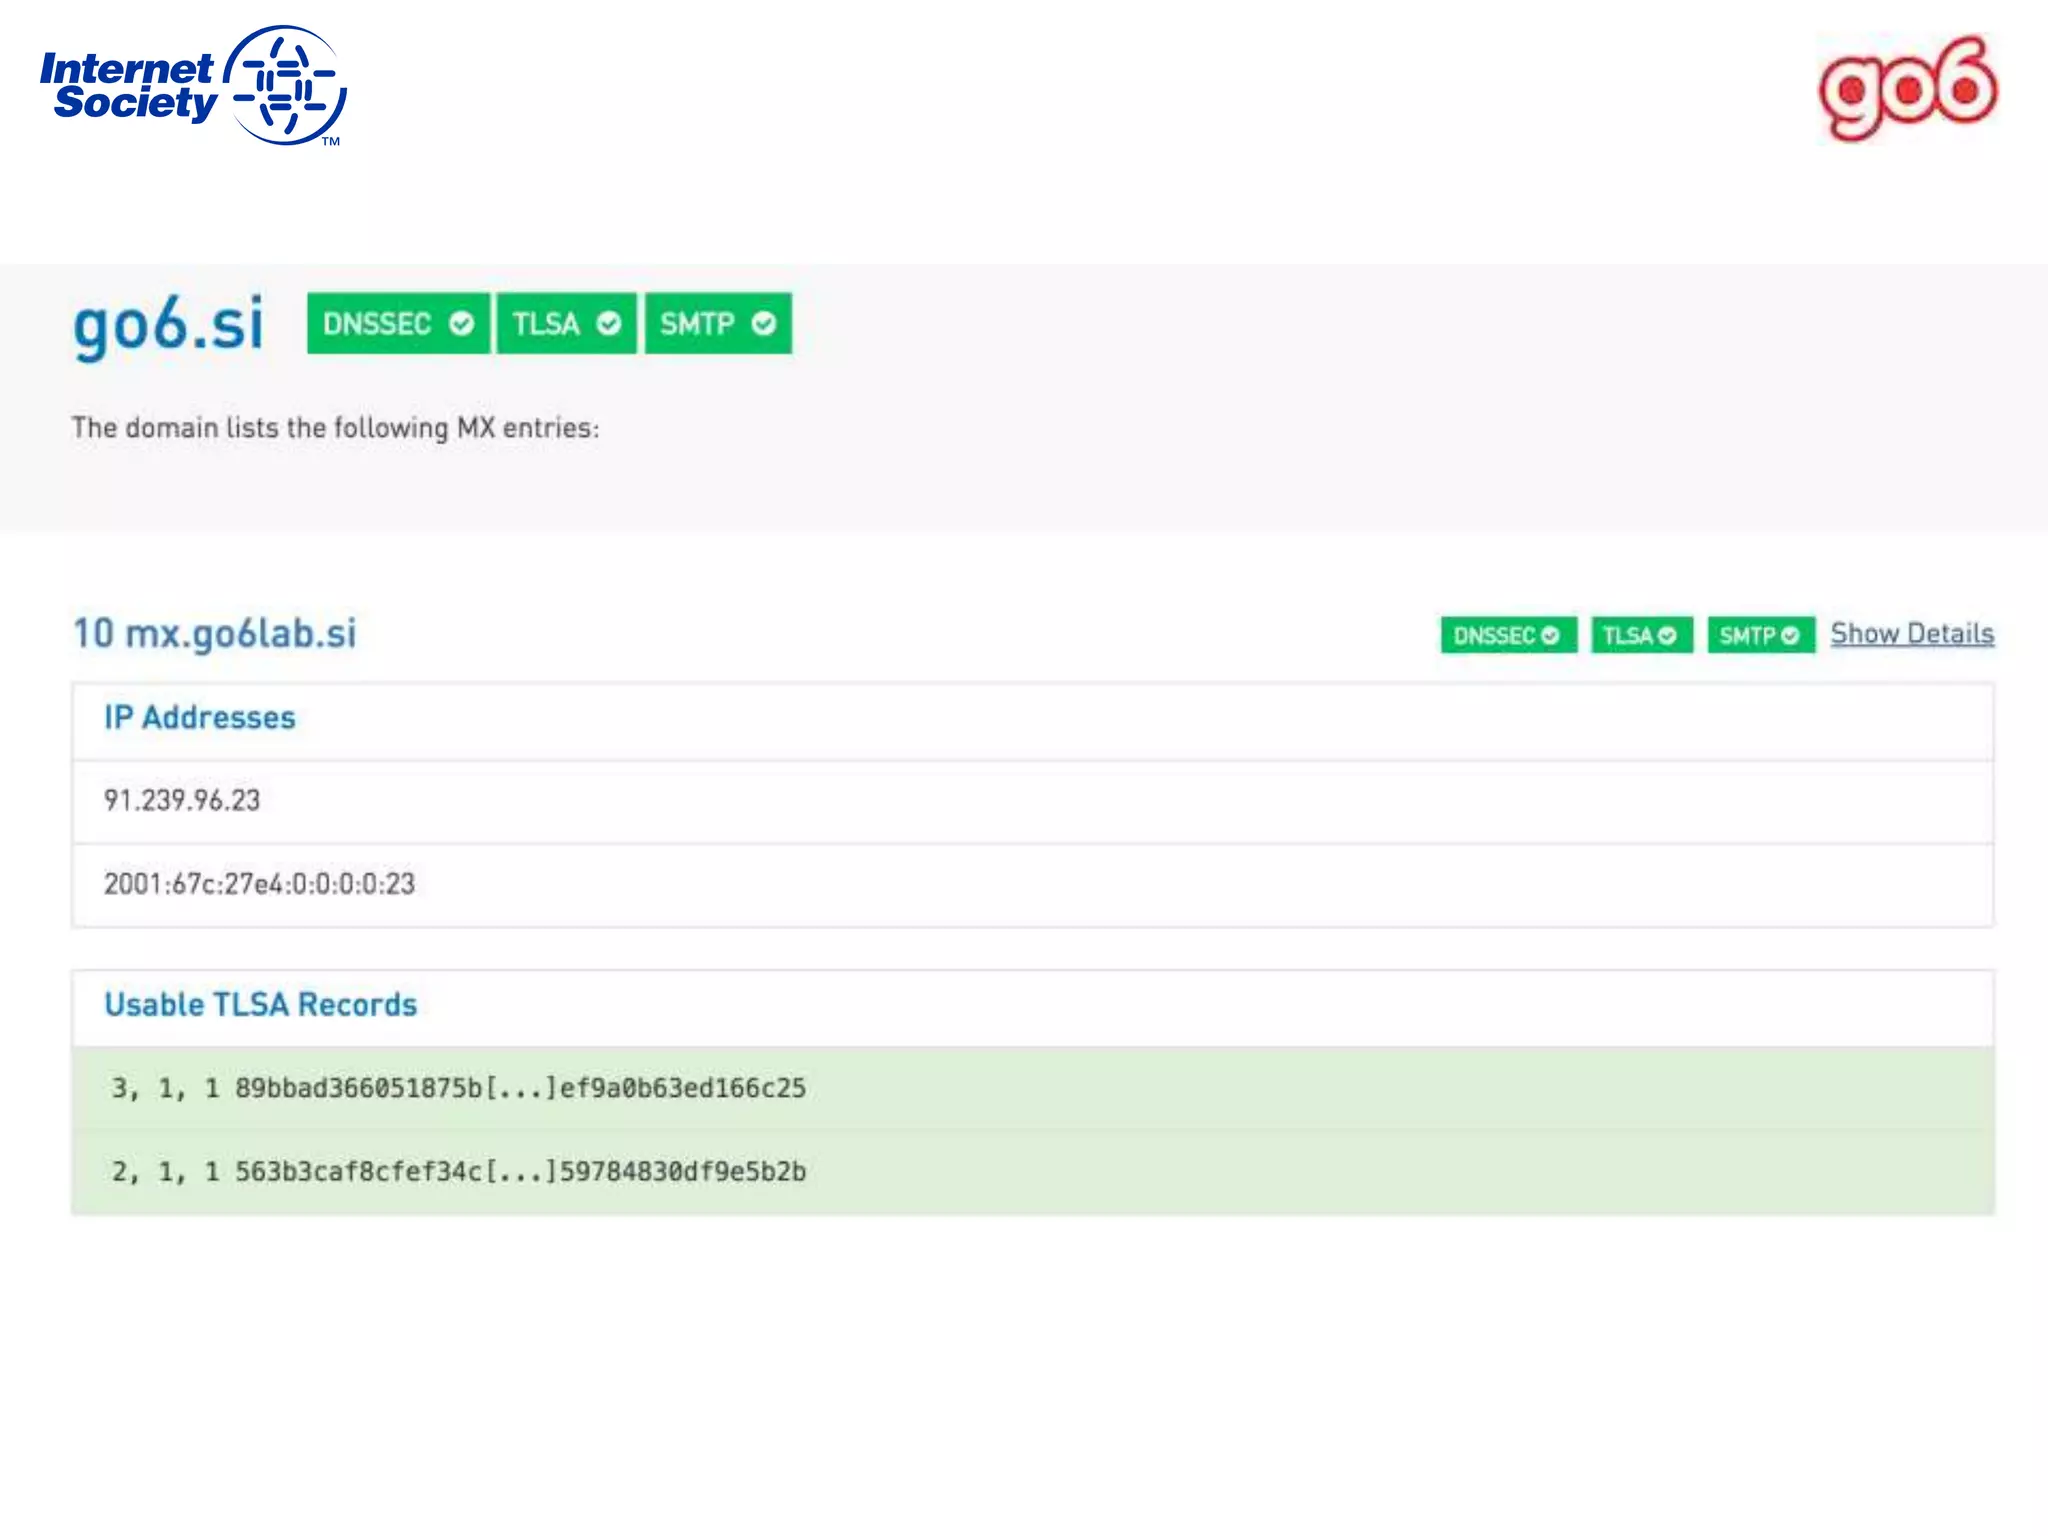
Task: Select the IPv6 address 2001:67c:27e4 row
Action: [x=259, y=884]
